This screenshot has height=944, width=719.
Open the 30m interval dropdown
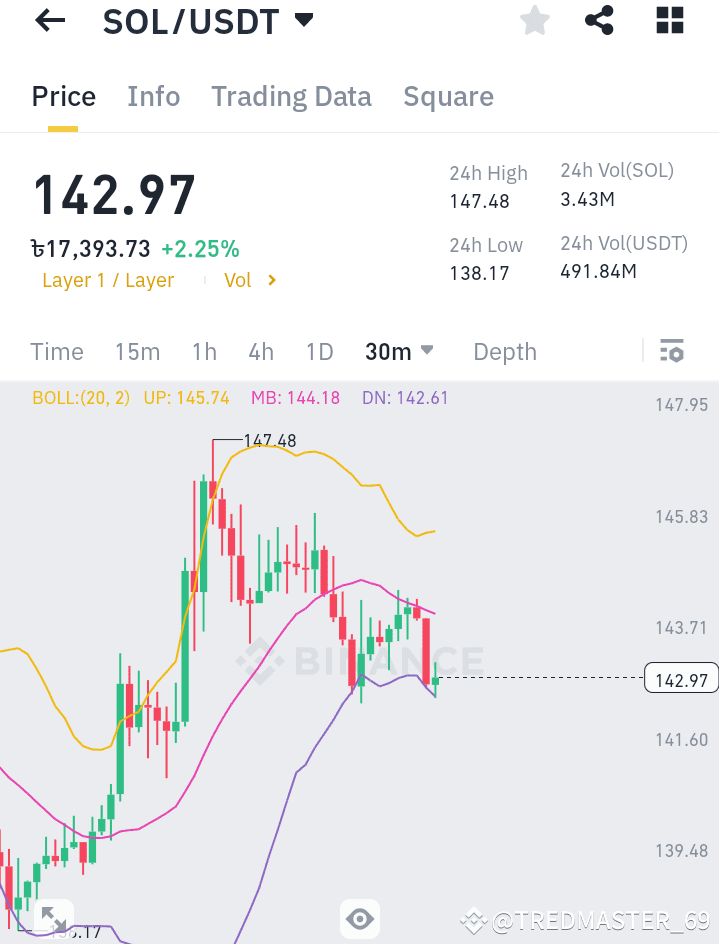point(398,351)
